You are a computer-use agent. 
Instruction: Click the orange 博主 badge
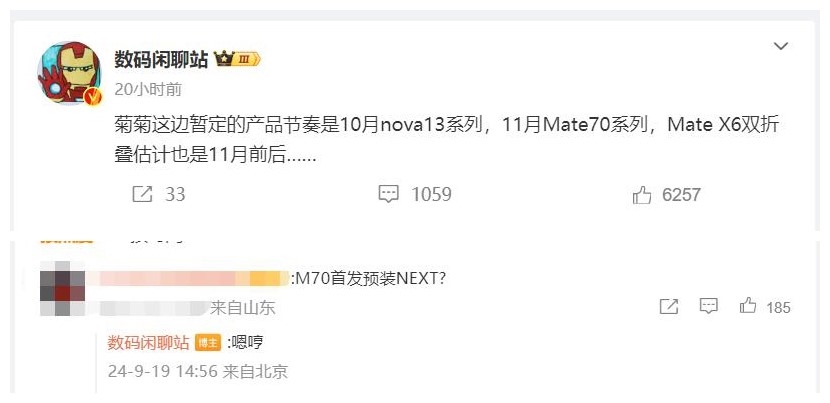tap(208, 343)
